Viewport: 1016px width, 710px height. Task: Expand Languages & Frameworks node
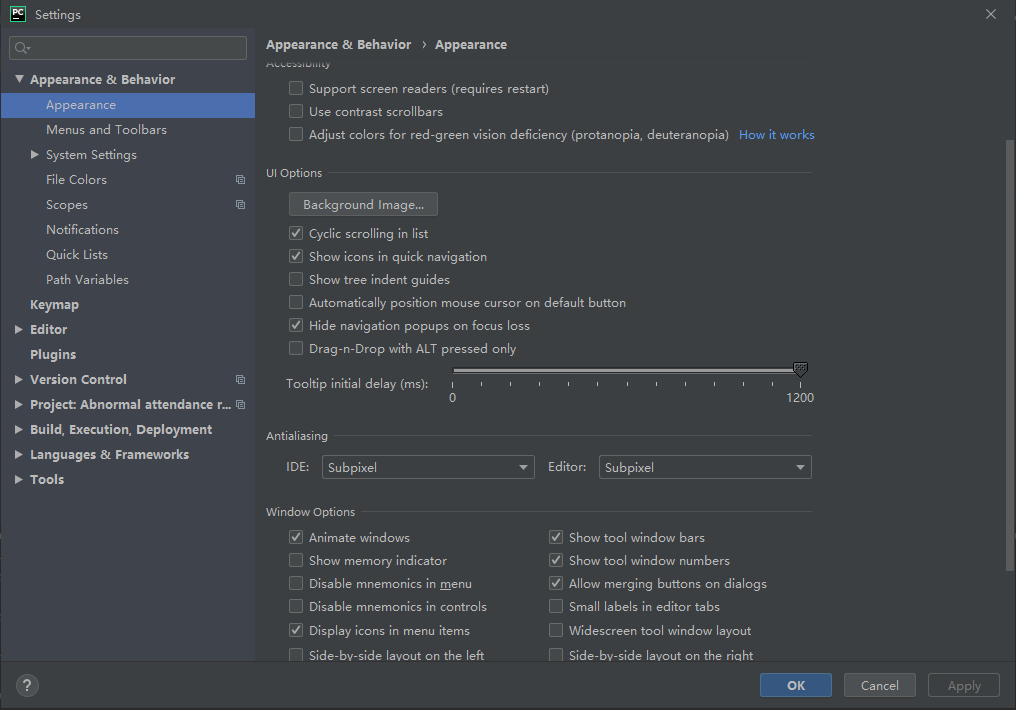coord(19,454)
